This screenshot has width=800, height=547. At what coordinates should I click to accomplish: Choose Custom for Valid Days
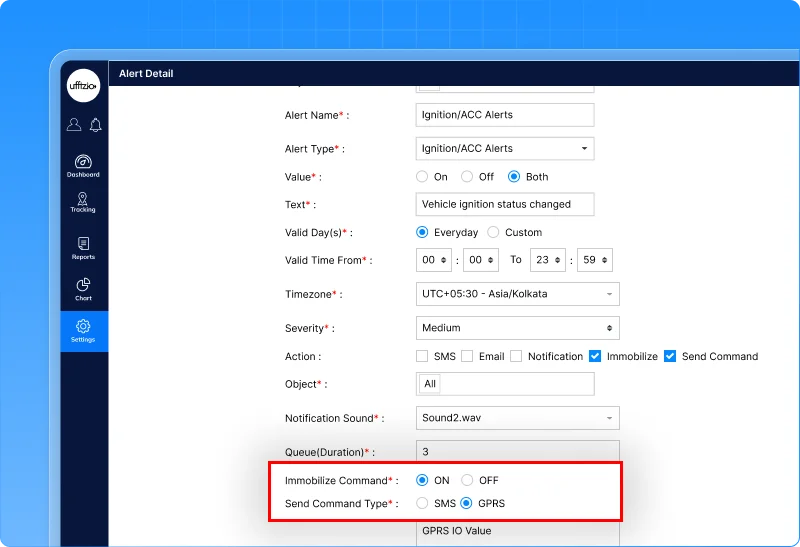493,232
